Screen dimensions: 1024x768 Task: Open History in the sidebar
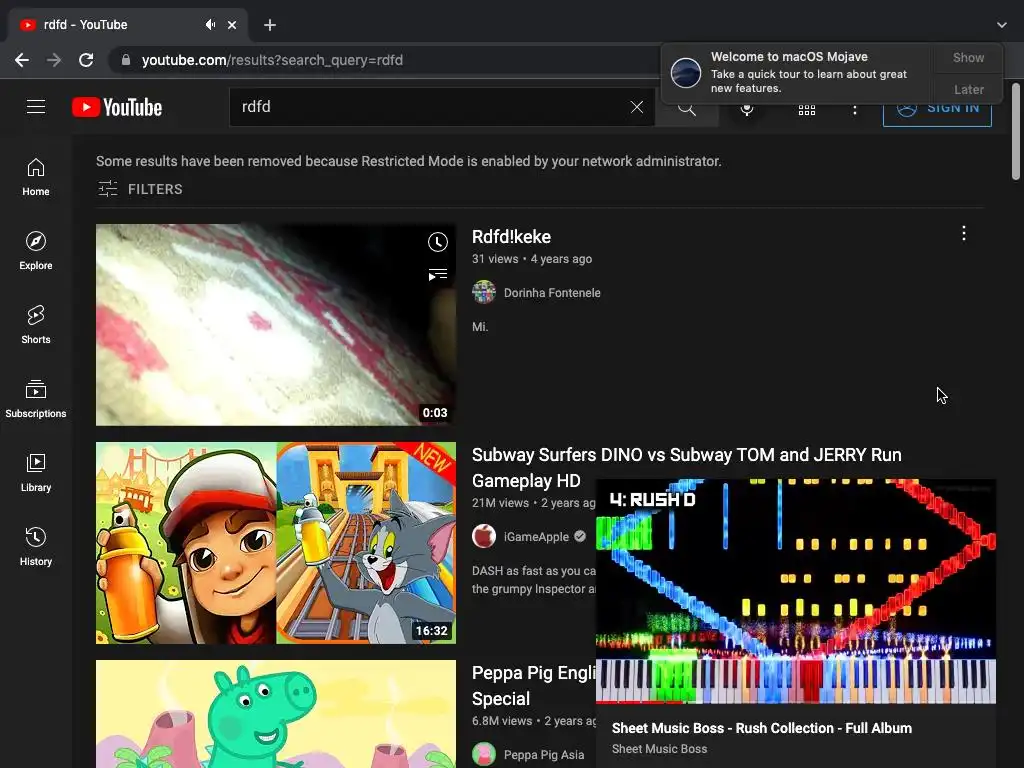(x=36, y=547)
